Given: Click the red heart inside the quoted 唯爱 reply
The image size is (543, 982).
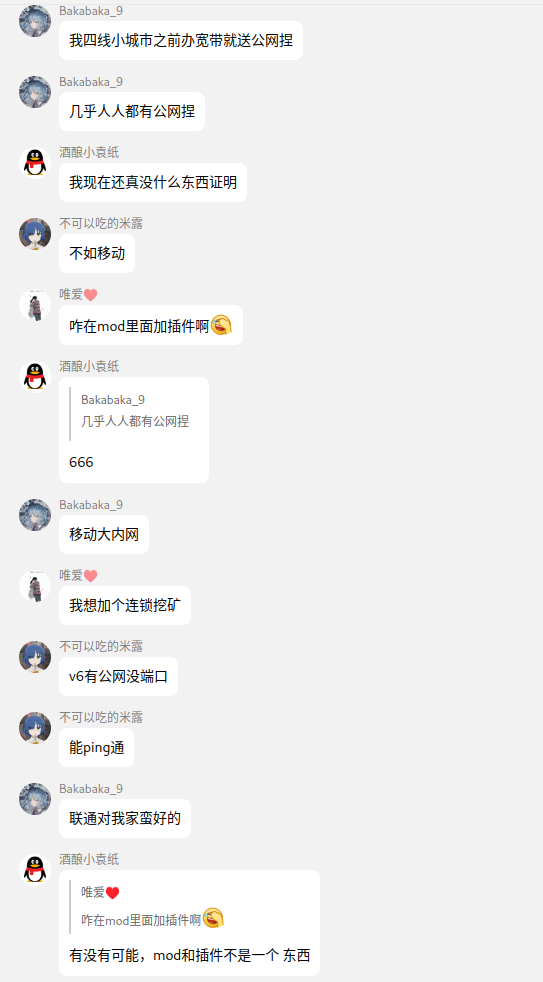Looking at the screenshot, I should click(x=112, y=893).
